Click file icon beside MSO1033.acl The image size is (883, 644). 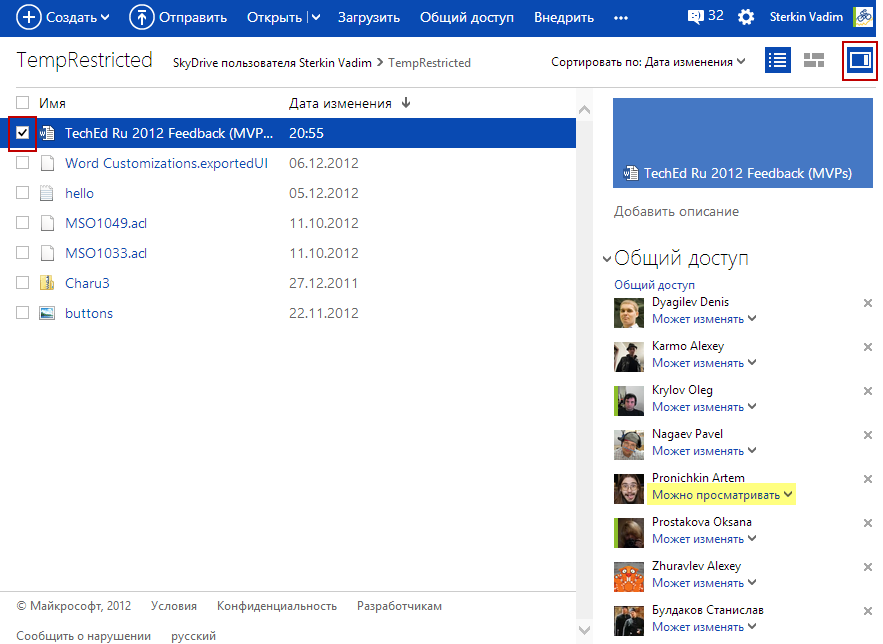coord(47,253)
